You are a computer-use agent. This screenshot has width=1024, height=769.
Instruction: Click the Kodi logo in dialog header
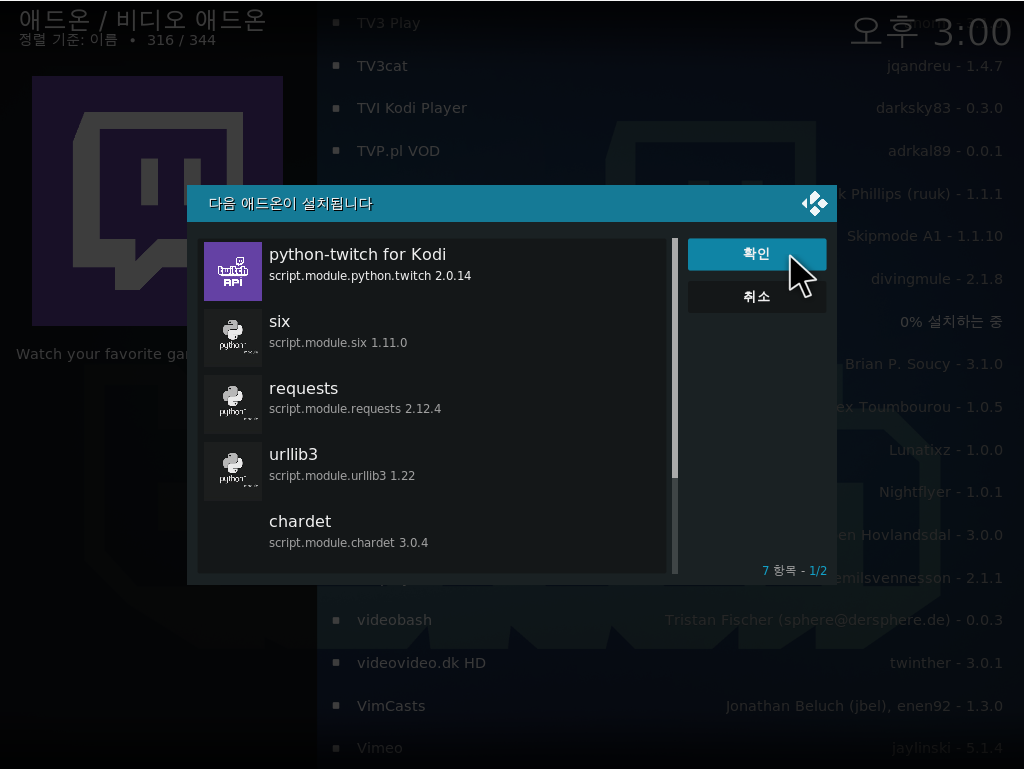[x=814, y=204]
